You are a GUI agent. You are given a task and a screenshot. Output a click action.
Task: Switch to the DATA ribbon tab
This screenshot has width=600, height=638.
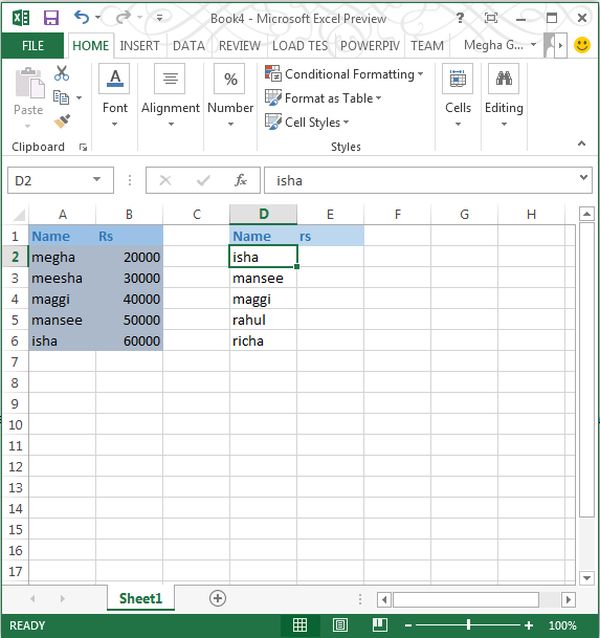189,46
